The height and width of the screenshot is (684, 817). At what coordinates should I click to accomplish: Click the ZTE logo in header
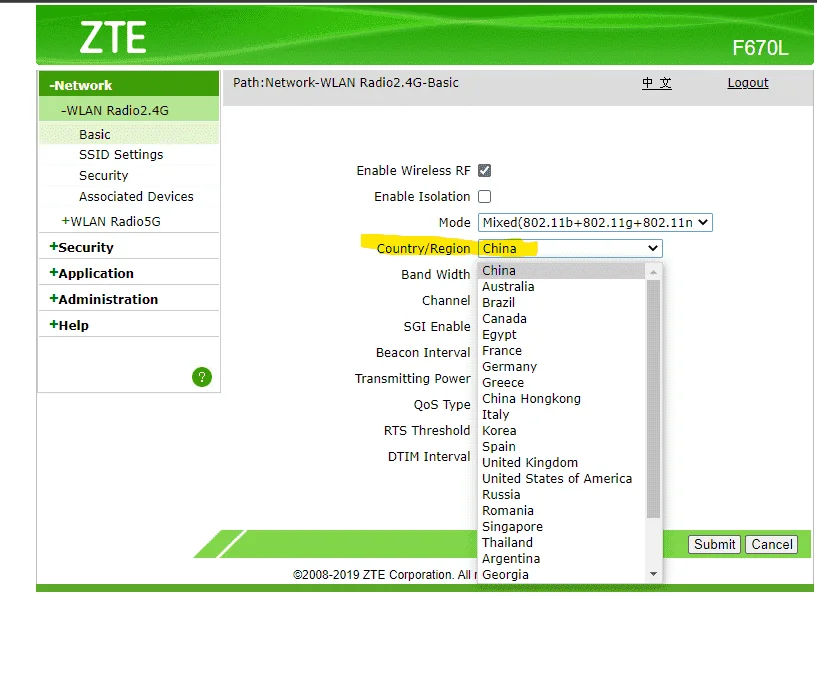pos(113,38)
